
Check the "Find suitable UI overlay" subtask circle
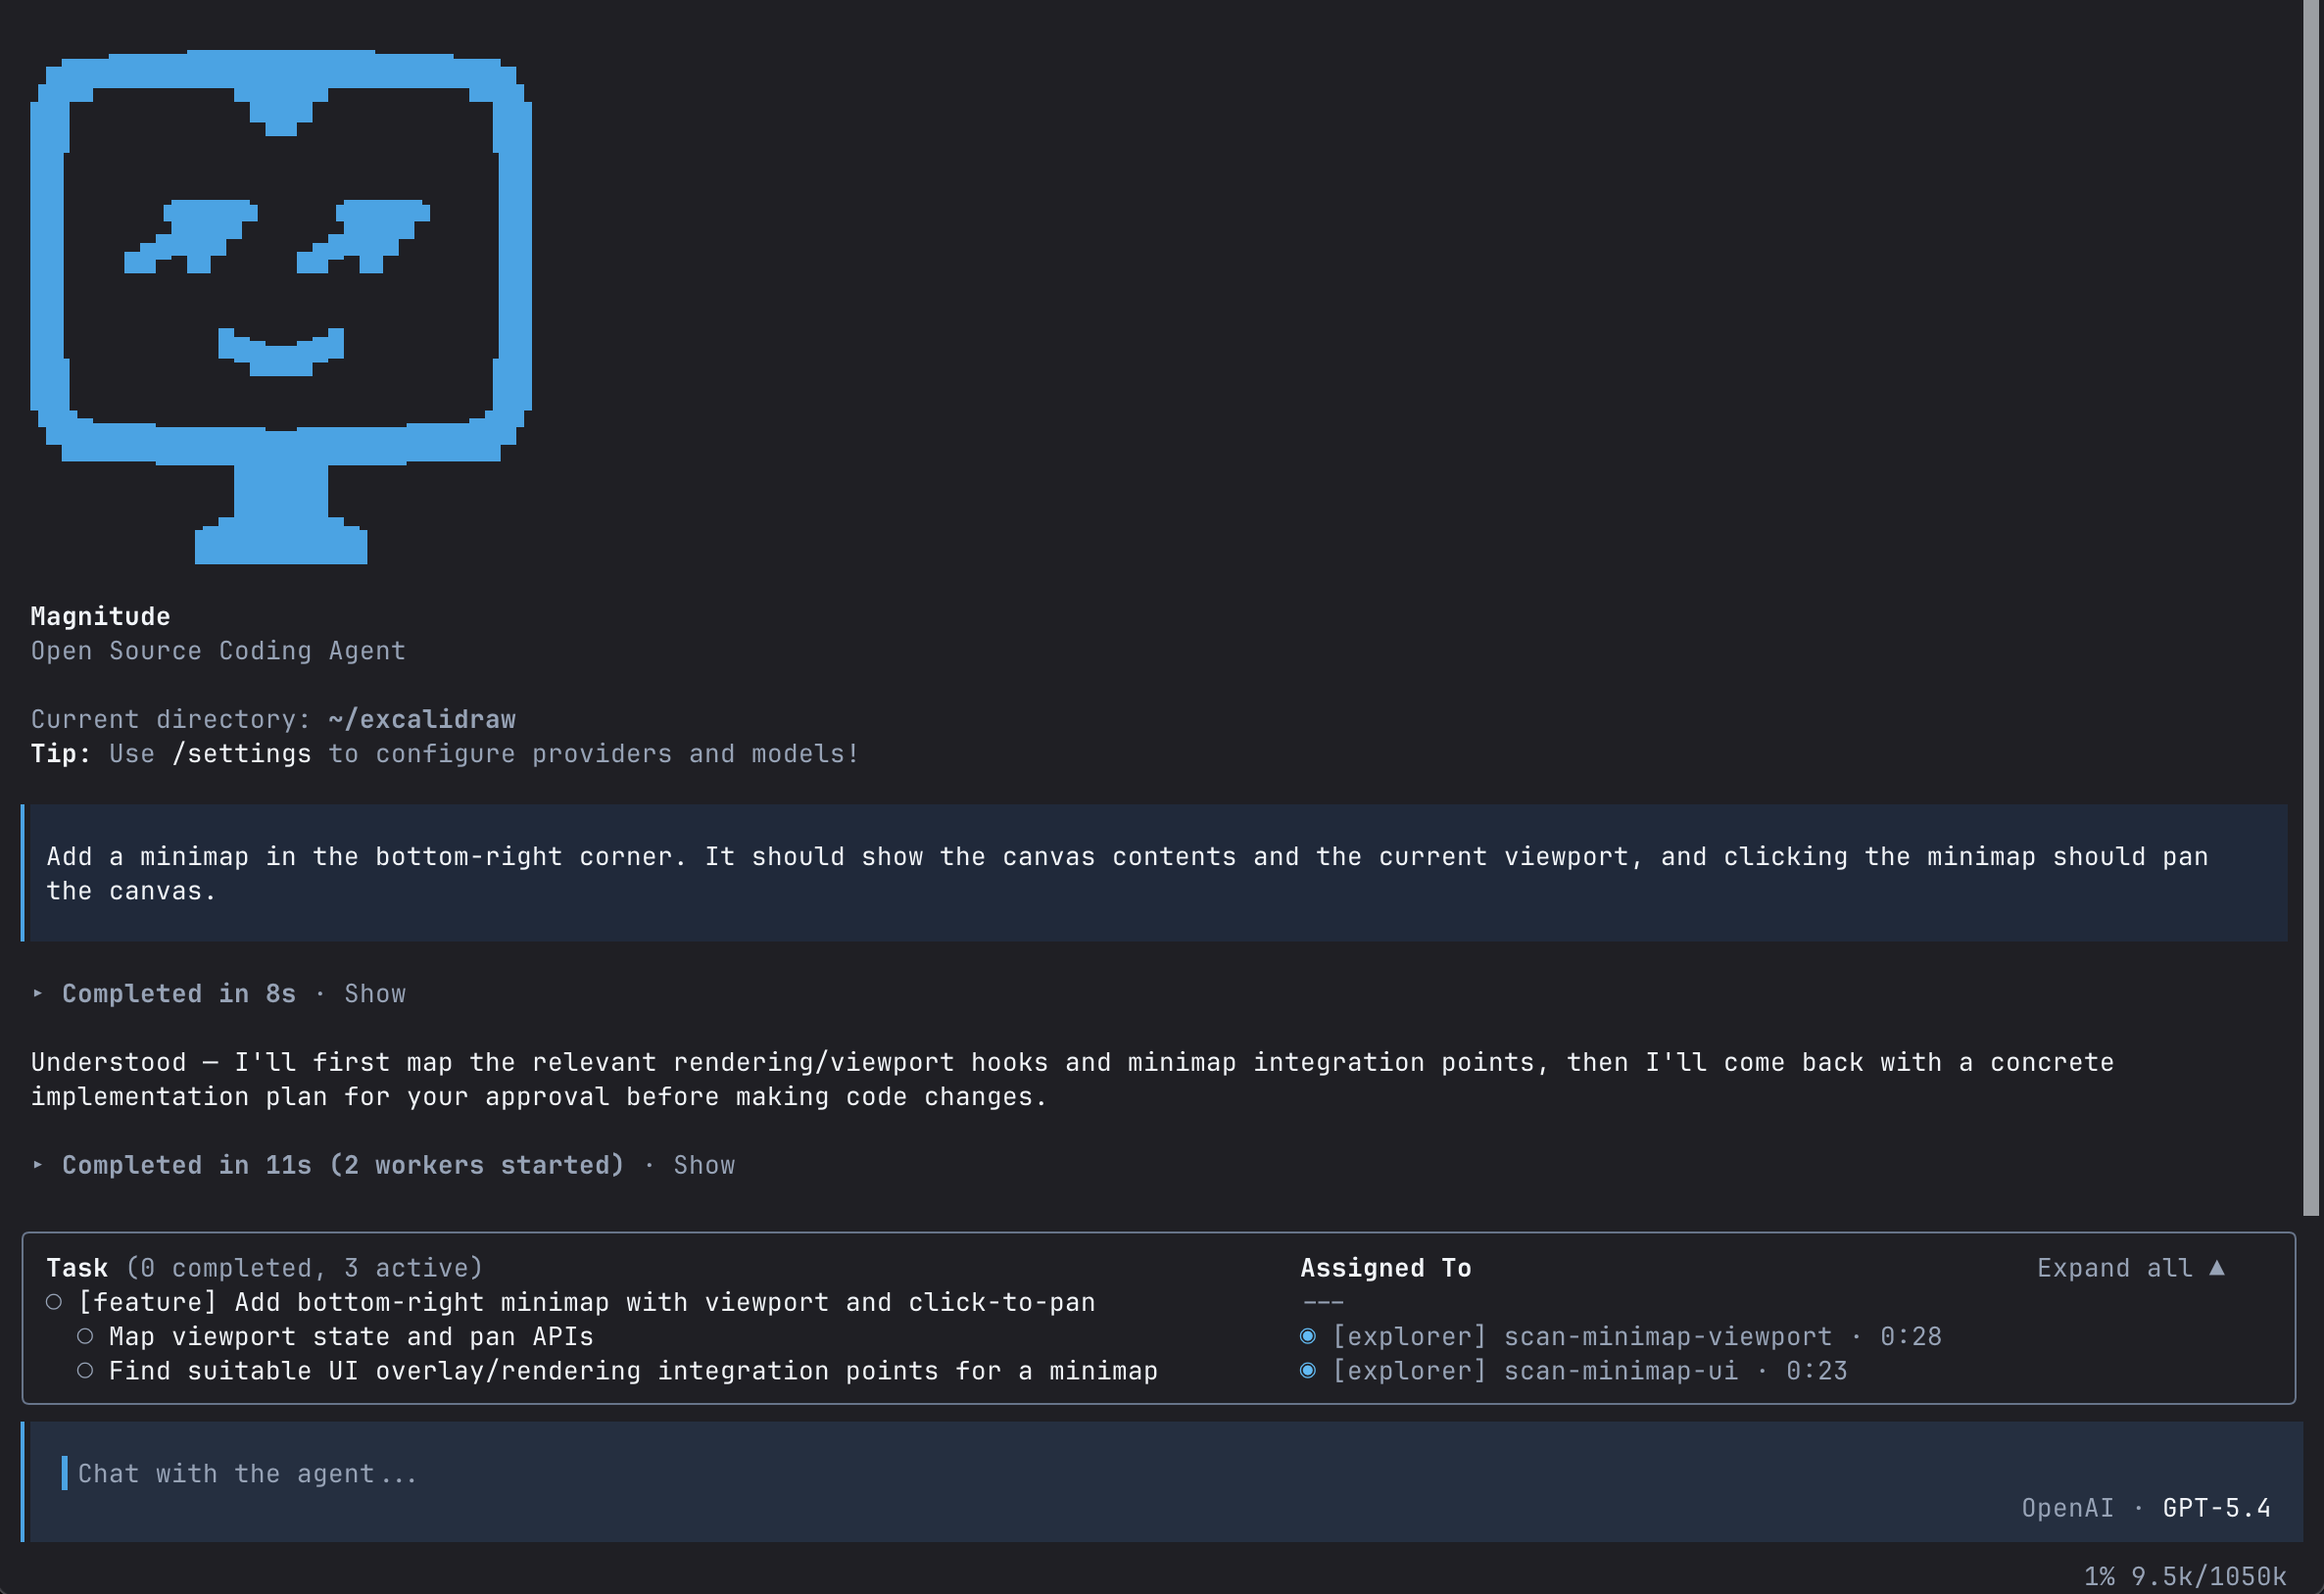pyautogui.click(x=86, y=1371)
